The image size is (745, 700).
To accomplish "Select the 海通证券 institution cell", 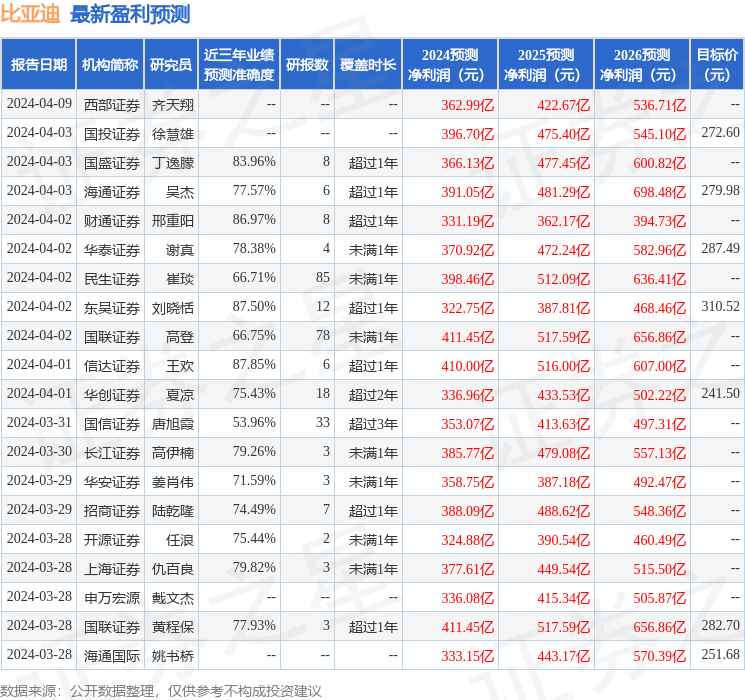I will (x=112, y=192).
